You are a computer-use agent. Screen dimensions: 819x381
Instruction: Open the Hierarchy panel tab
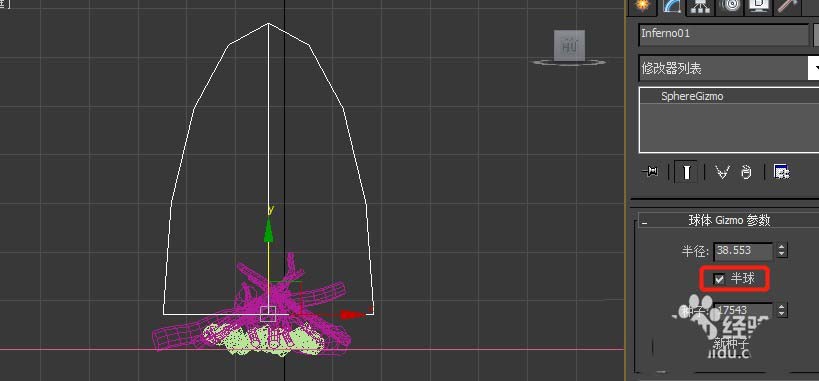(699, 5)
